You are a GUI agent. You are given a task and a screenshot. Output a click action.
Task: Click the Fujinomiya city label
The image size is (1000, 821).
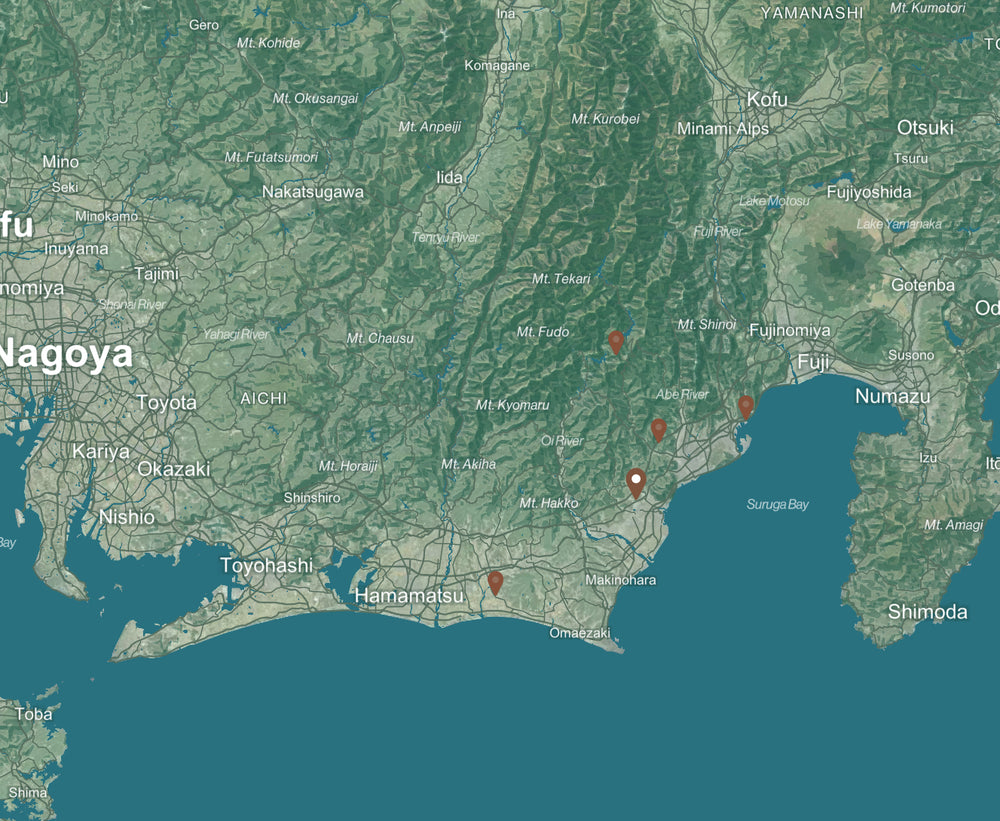(789, 330)
